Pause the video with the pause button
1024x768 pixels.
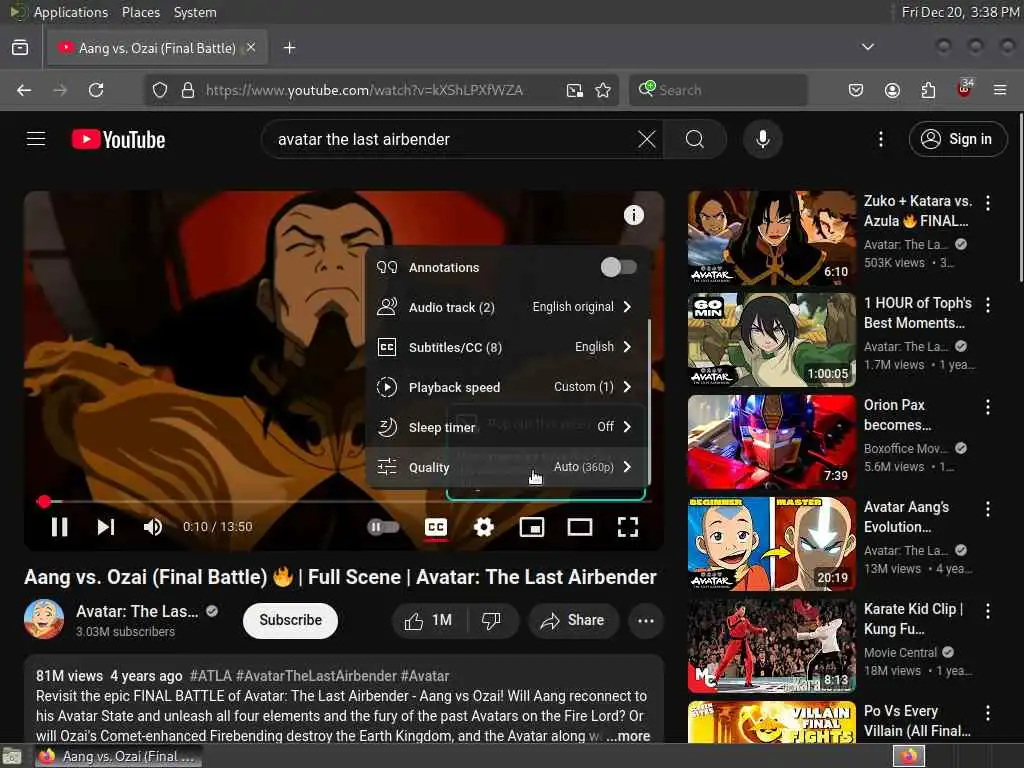(x=59, y=527)
